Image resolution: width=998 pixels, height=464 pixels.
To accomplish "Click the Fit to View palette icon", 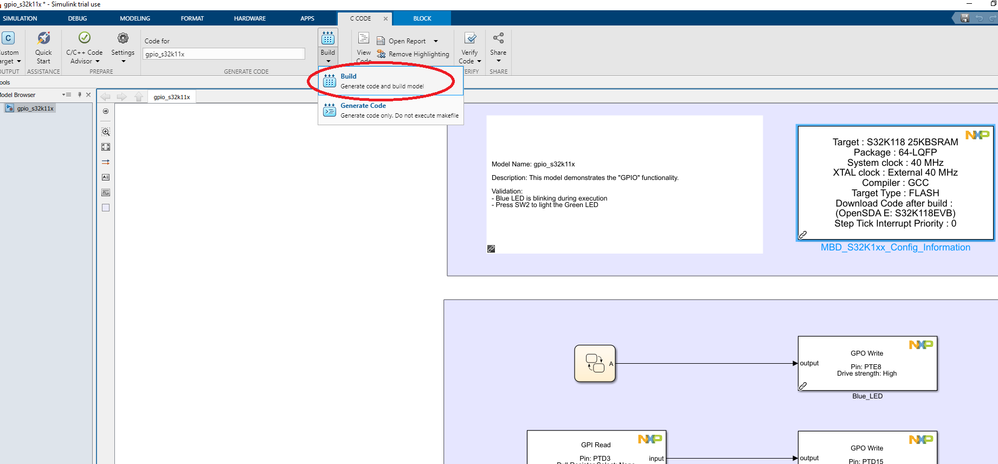I will 106,147.
